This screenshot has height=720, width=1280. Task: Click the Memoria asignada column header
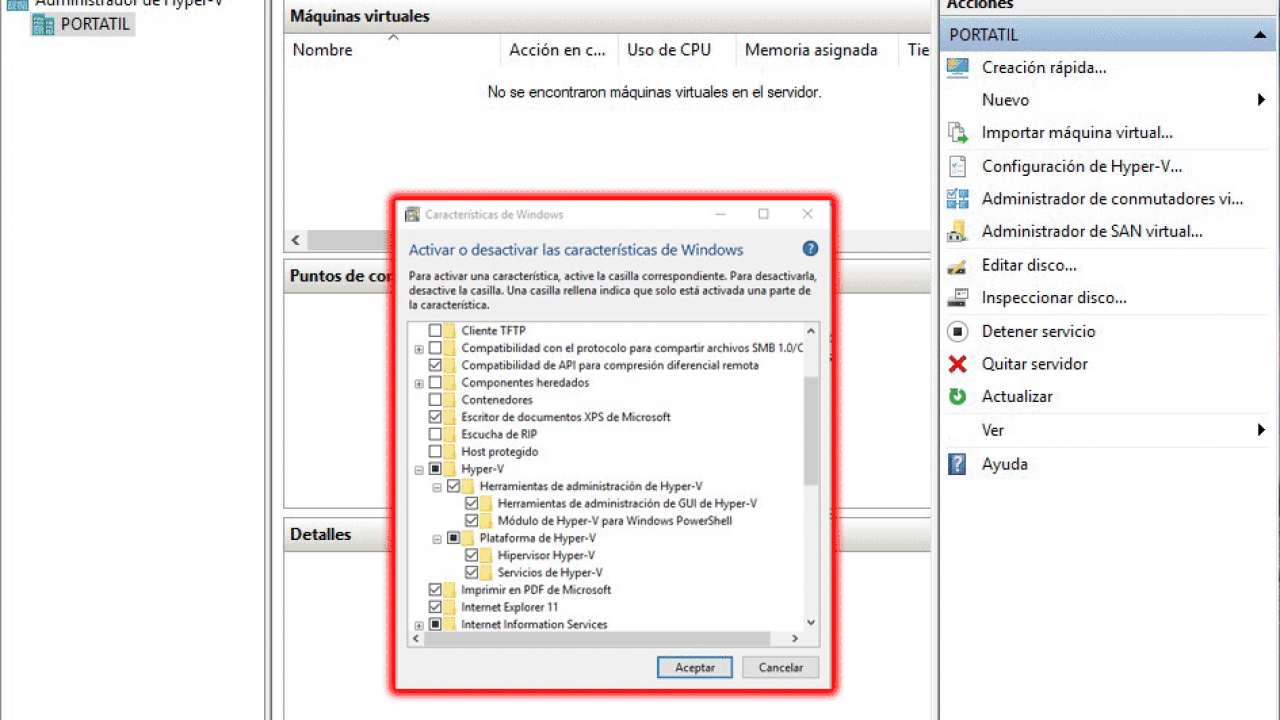(x=817, y=50)
